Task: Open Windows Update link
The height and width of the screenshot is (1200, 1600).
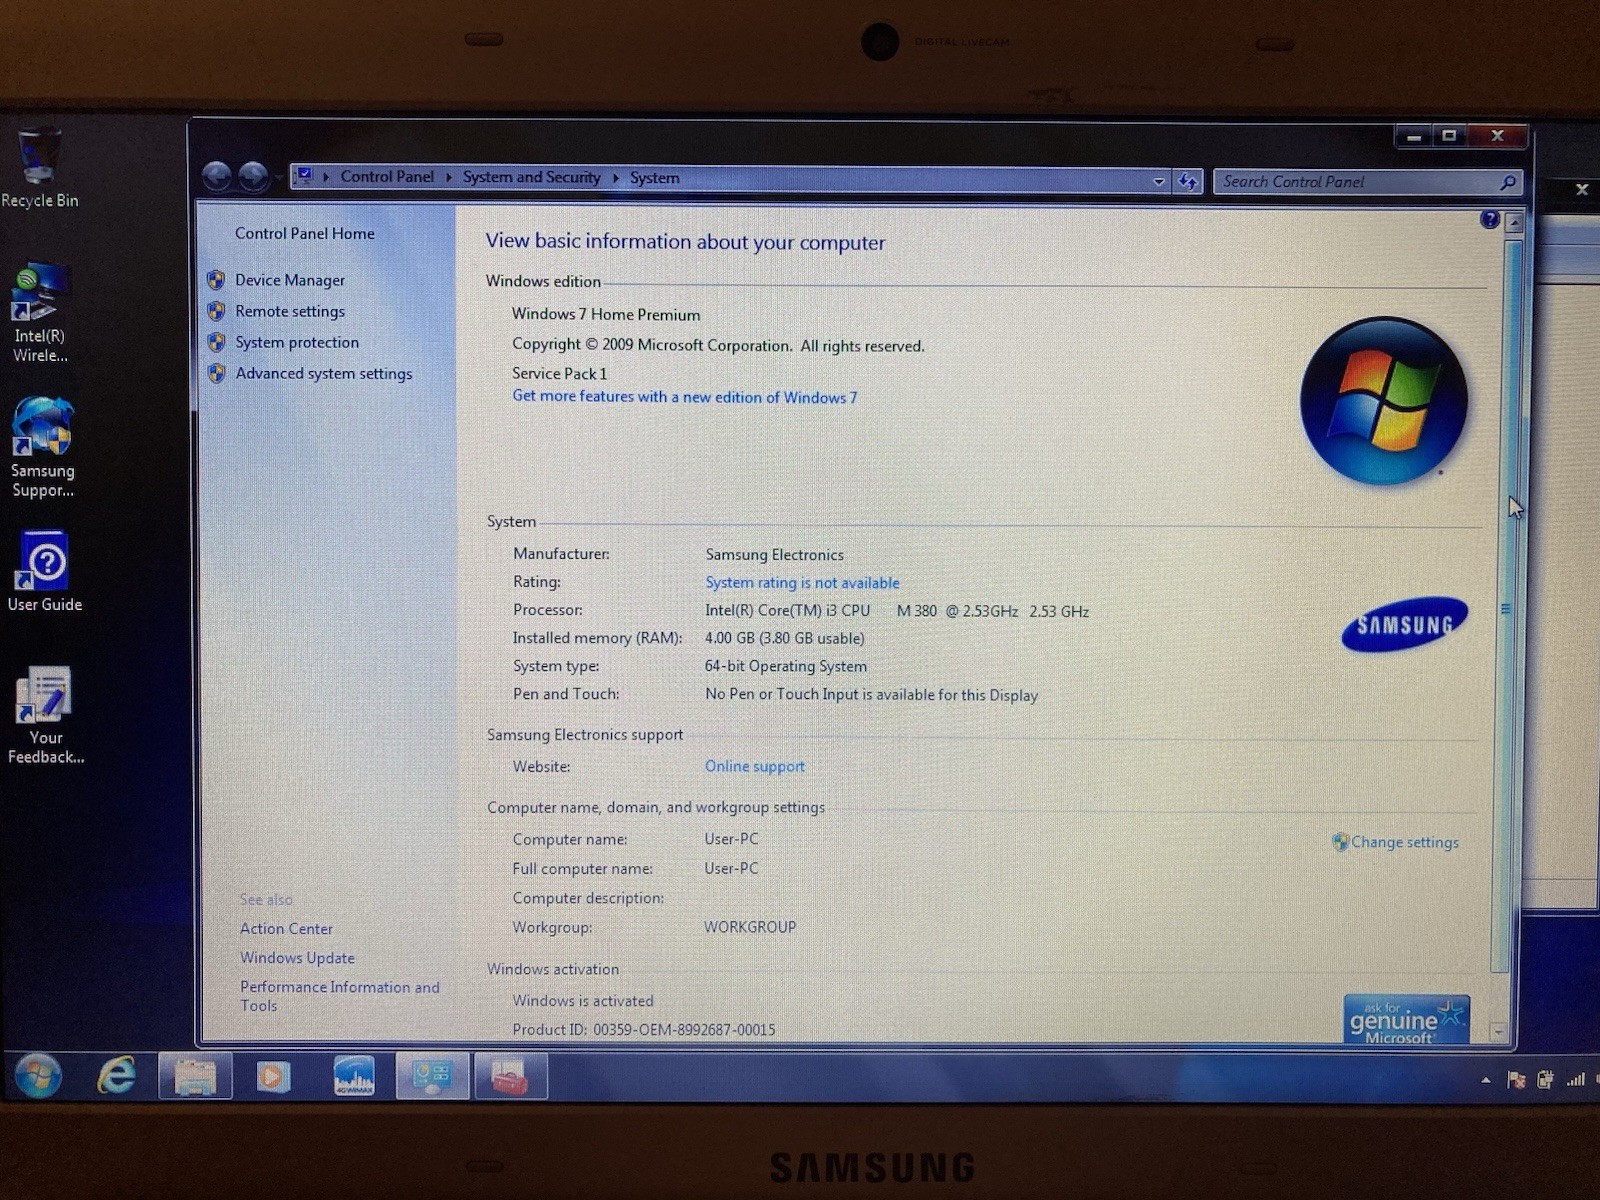Action: click(x=297, y=958)
